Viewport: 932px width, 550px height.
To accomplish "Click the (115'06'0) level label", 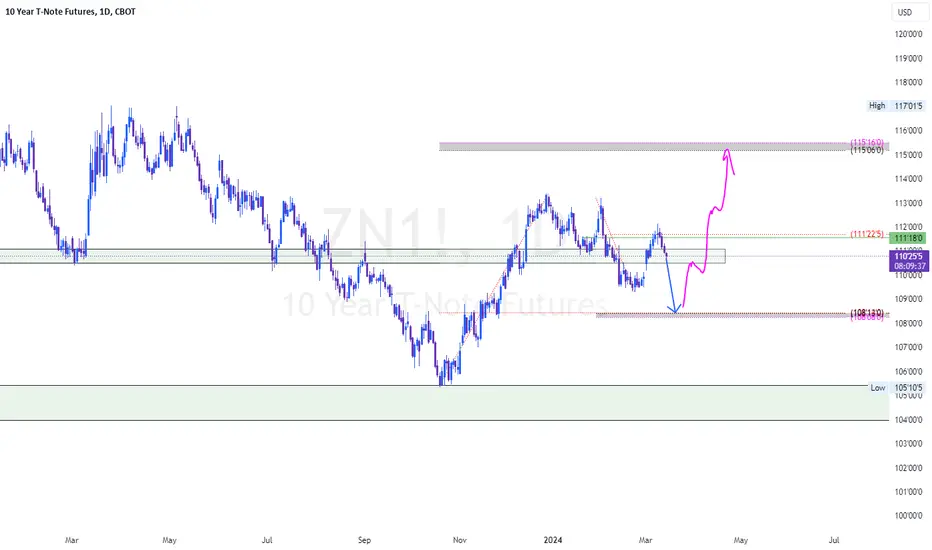I will coord(867,150).
